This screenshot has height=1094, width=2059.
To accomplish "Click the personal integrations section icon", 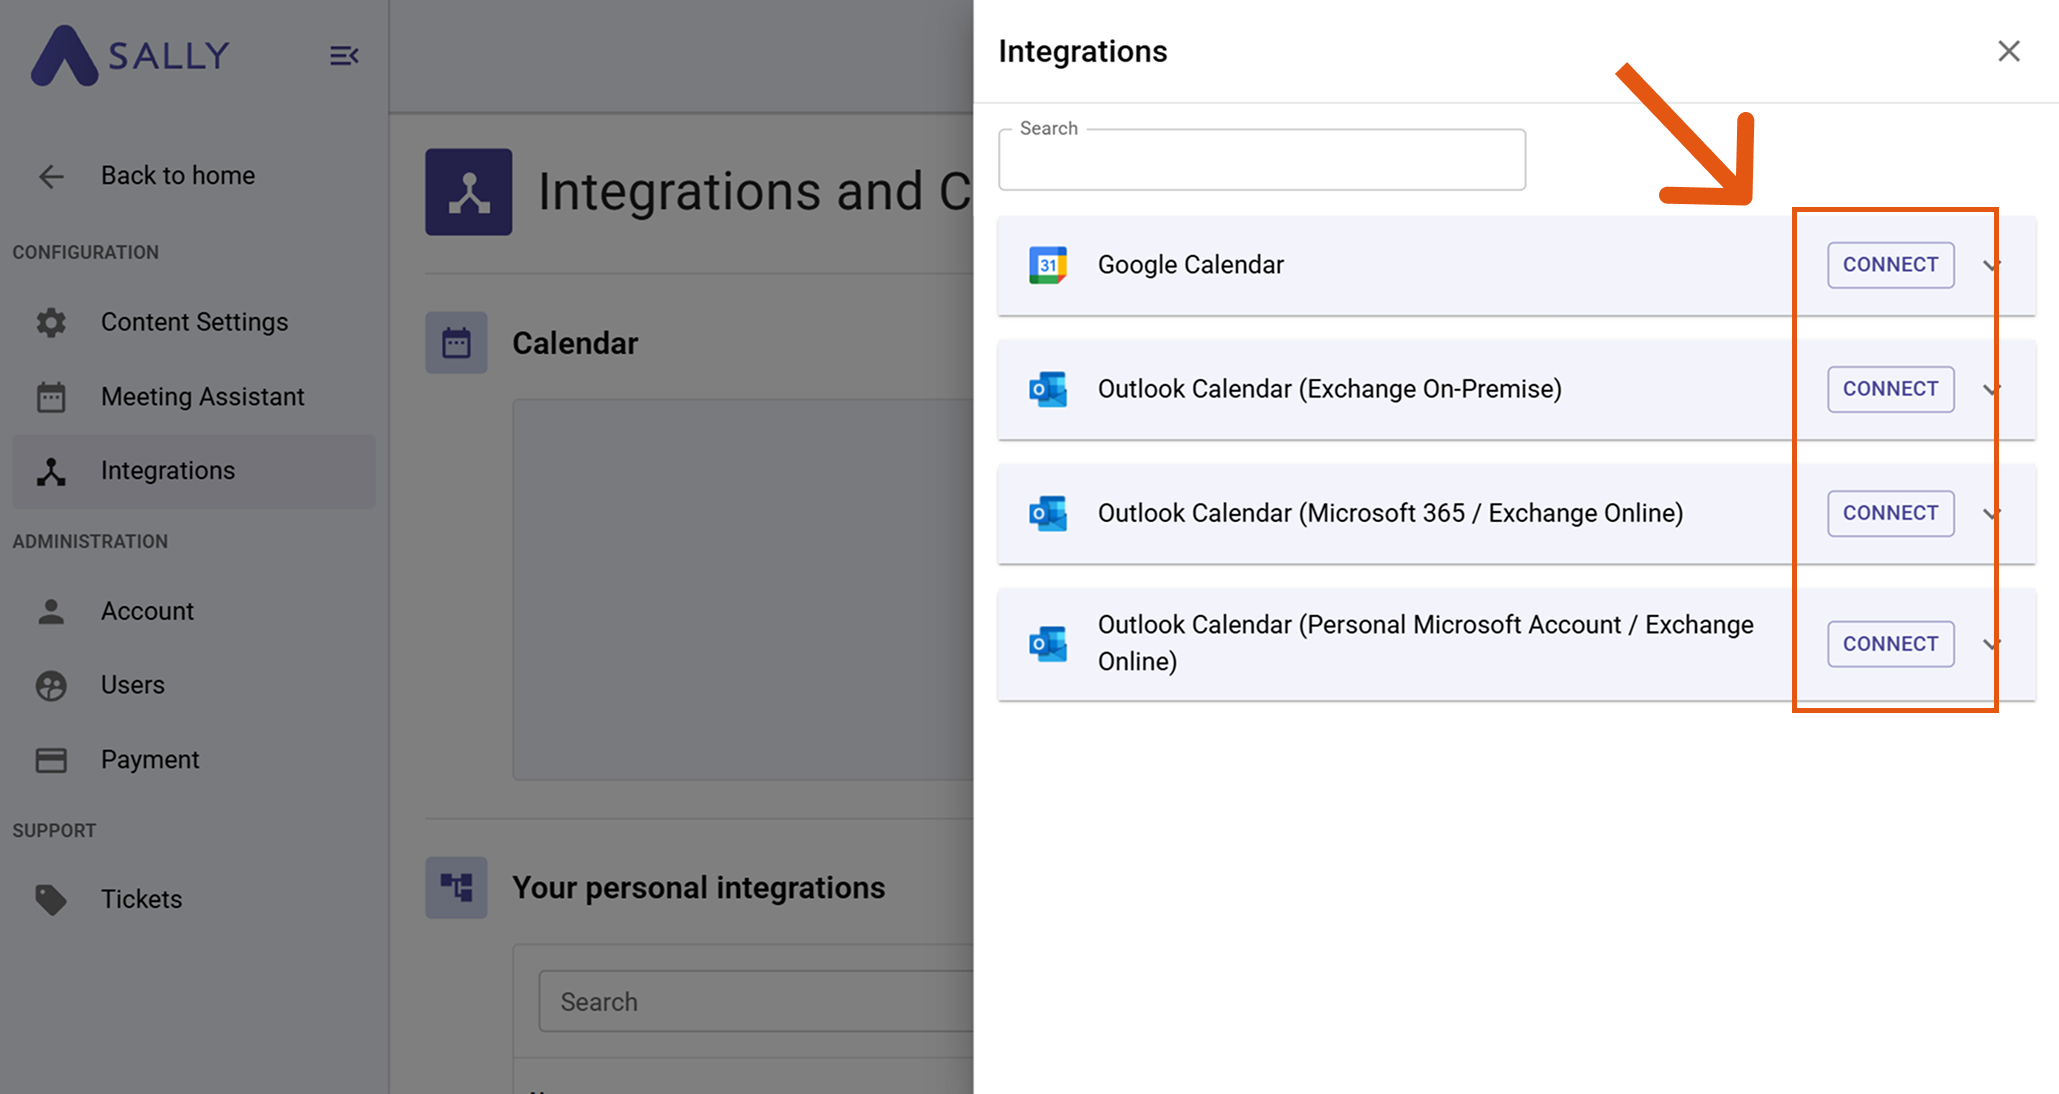I will (x=456, y=887).
